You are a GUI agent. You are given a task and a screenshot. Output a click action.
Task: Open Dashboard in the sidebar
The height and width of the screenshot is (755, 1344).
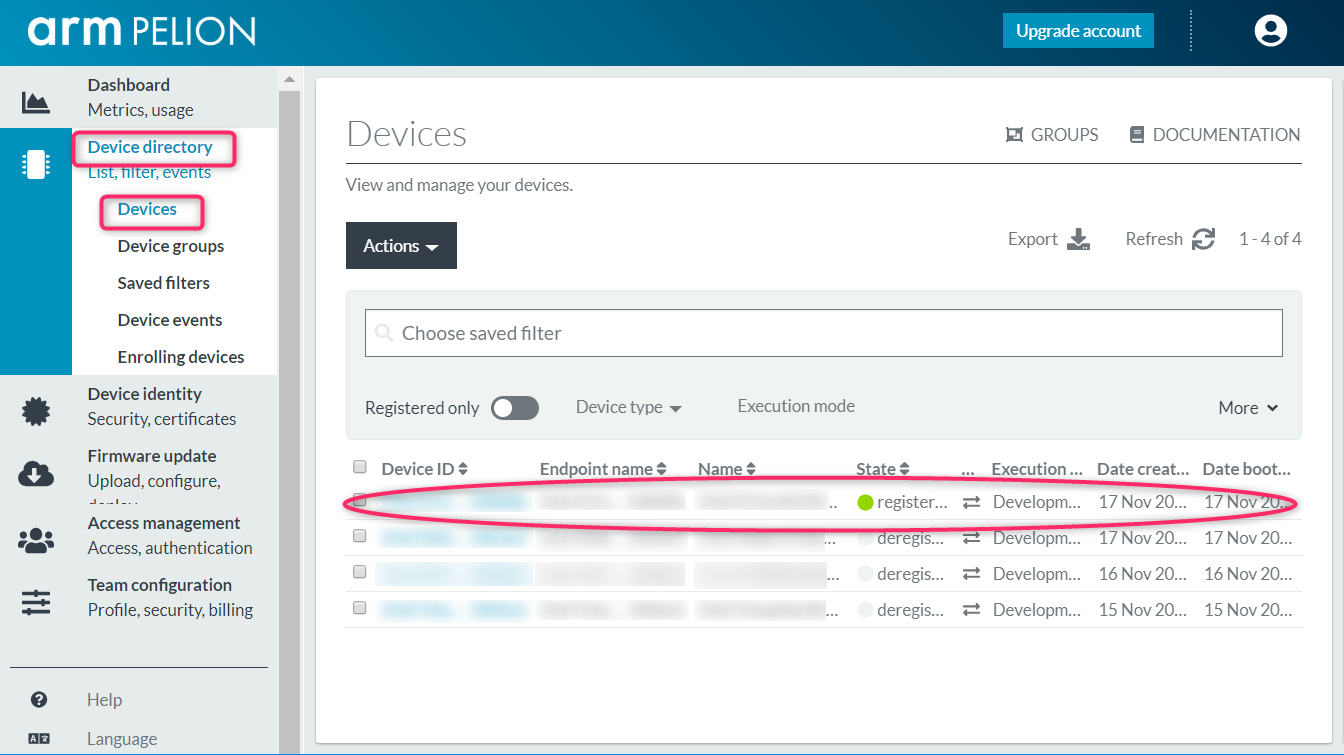click(x=129, y=85)
